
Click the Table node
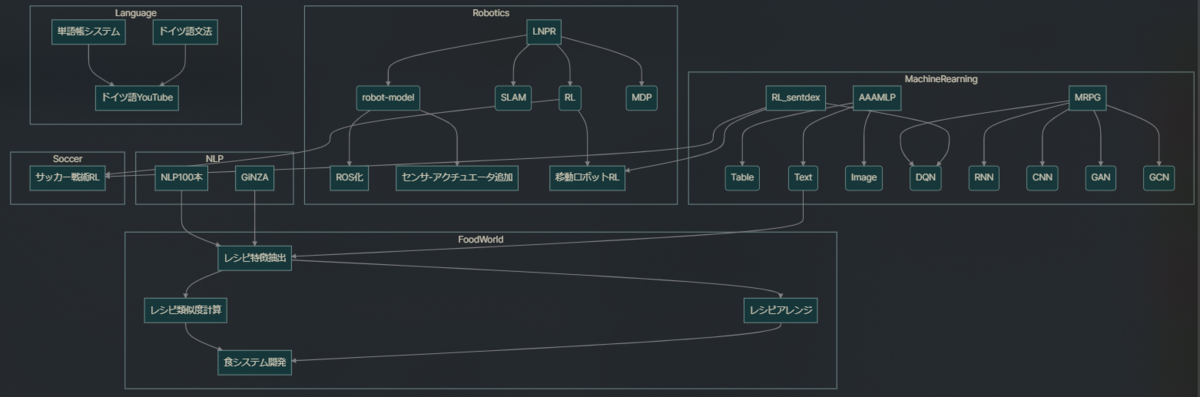point(742,179)
